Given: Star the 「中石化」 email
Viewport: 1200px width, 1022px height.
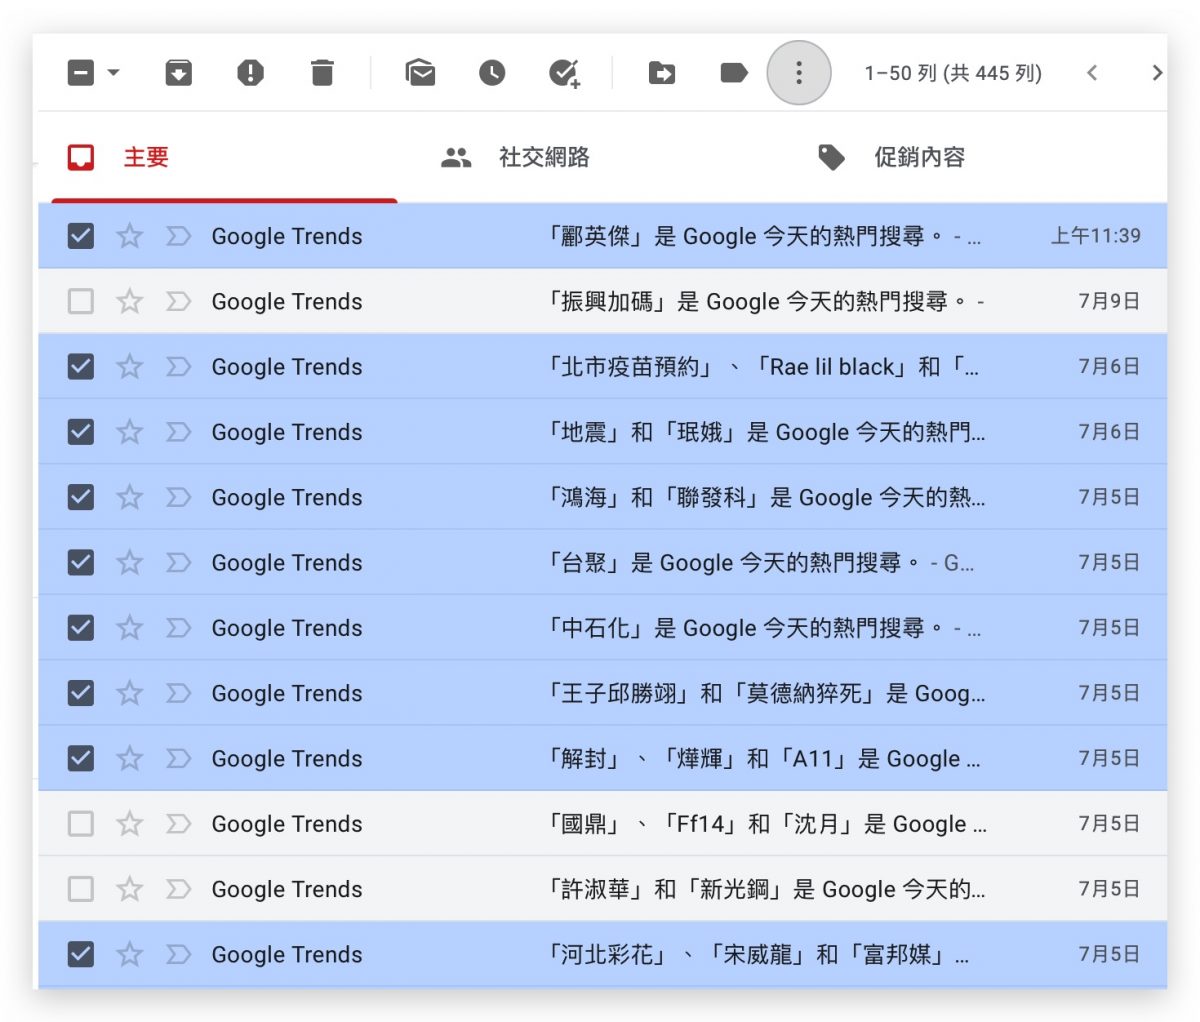Looking at the screenshot, I should pos(130,628).
